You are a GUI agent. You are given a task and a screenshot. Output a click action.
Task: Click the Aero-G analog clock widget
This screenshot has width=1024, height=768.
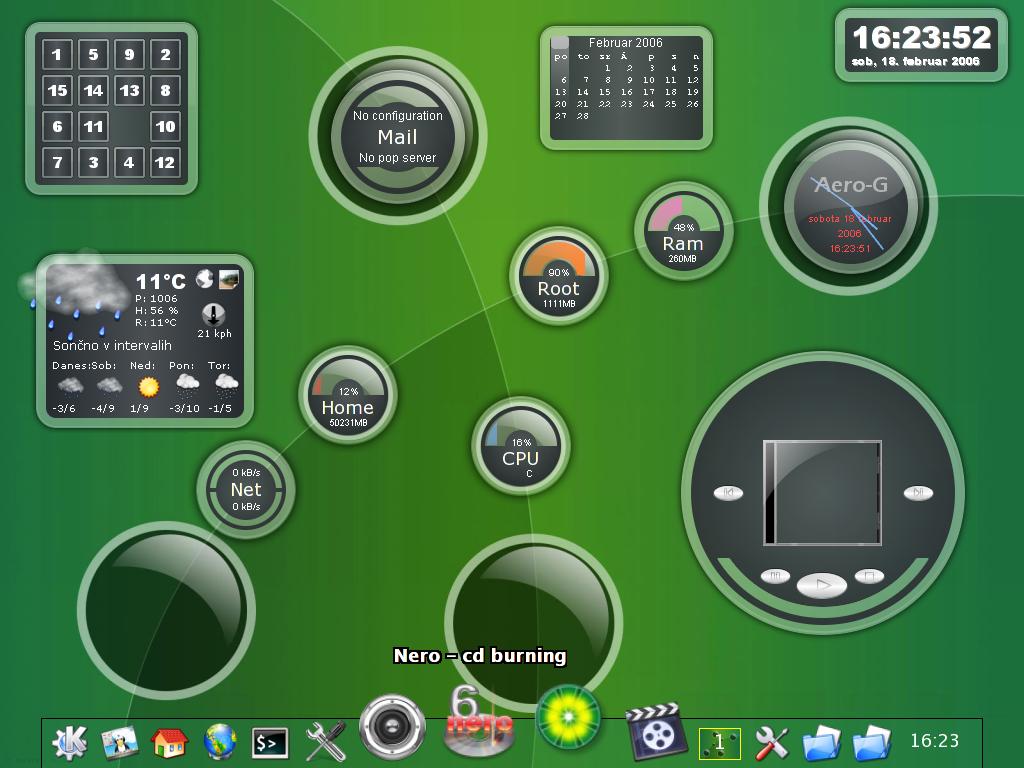[x=849, y=206]
